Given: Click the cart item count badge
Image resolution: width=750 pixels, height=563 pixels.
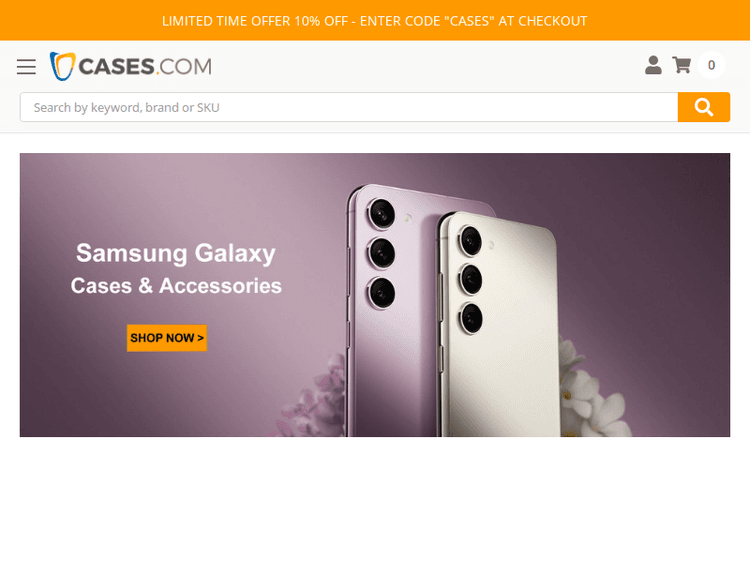Looking at the screenshot, I should point(711,65).
